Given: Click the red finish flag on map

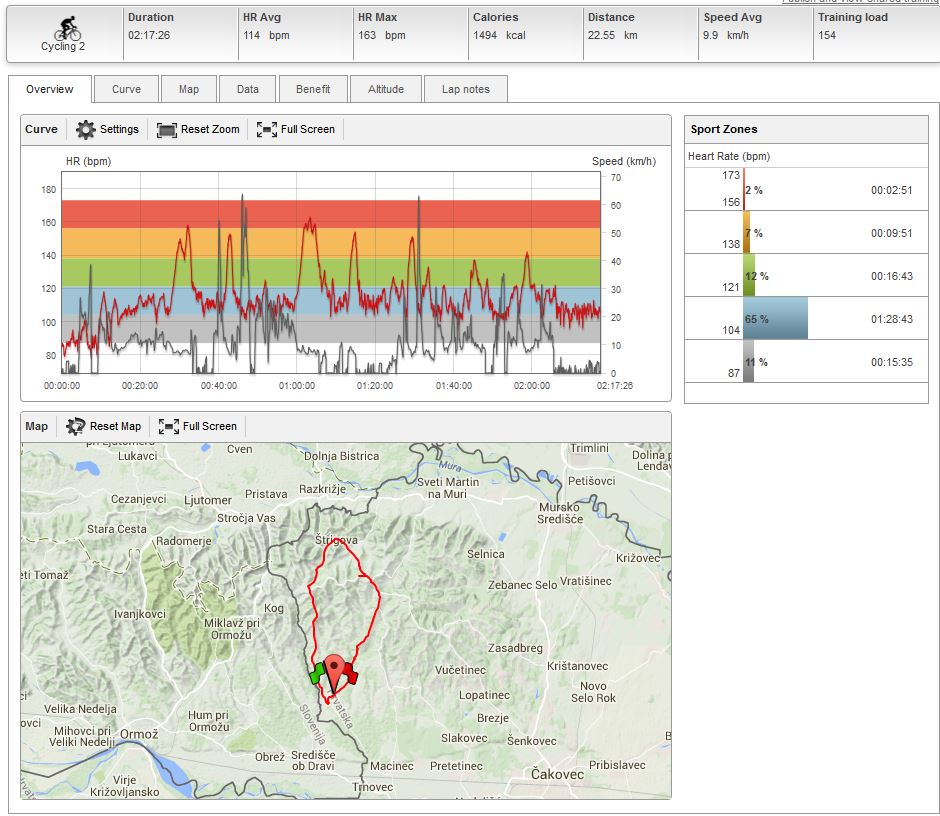Looking at the screenshot, I should click(x=350, y=677).
